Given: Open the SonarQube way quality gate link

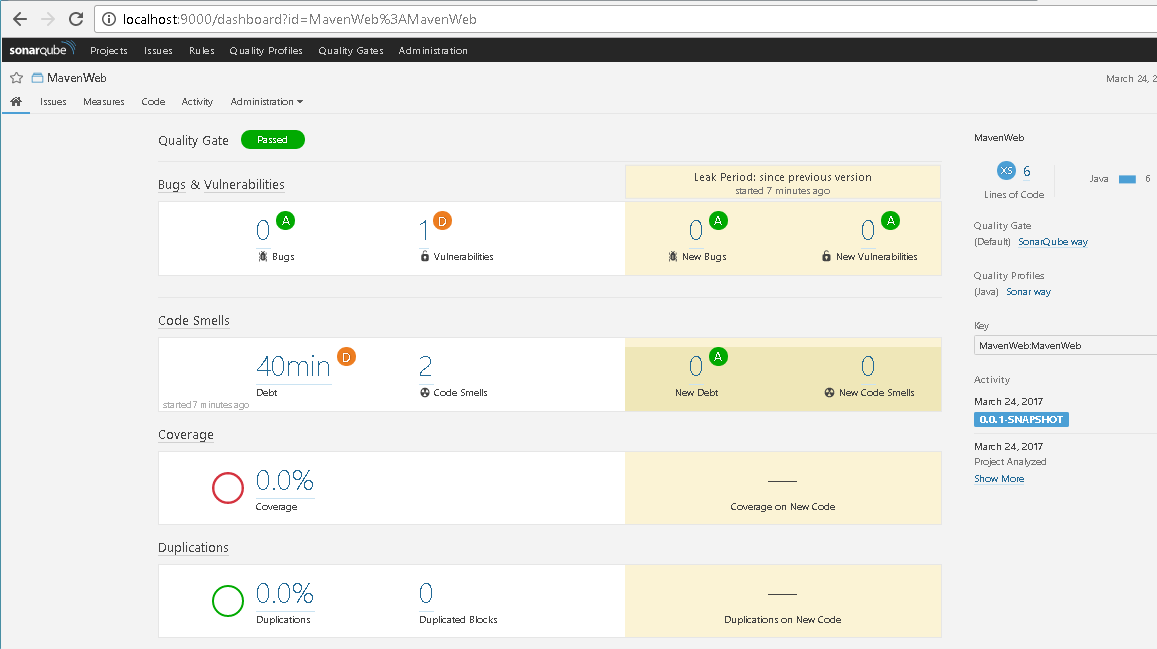Looking at the screenshot, I should pos(1052,242).
